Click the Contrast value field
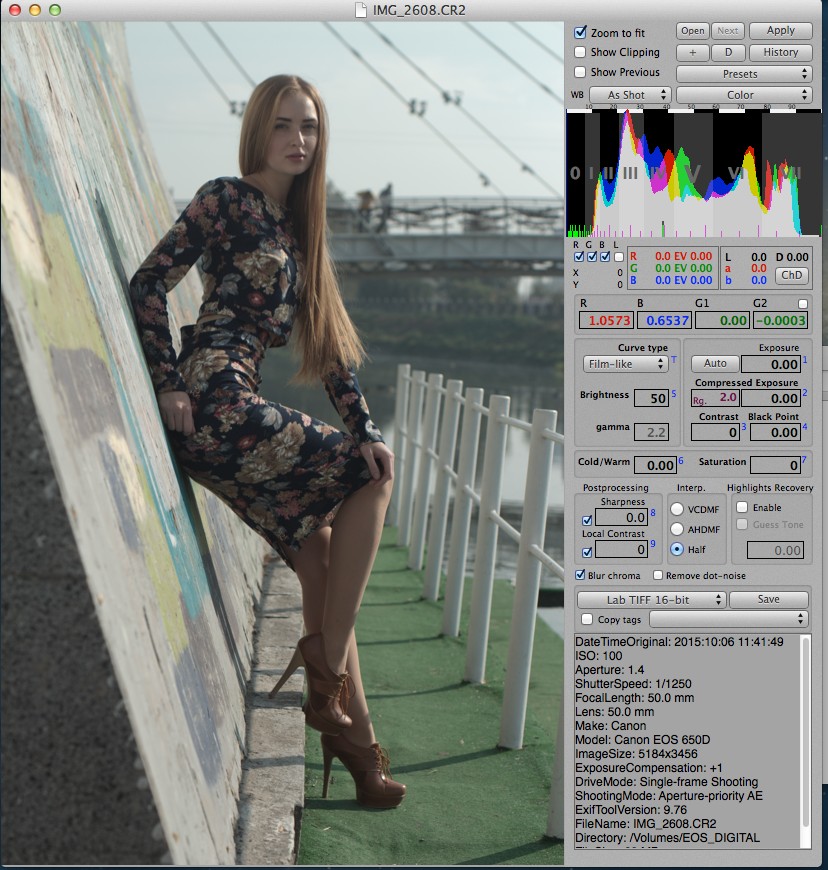Viewport: 828px width, 870px height. pos(715,432)
